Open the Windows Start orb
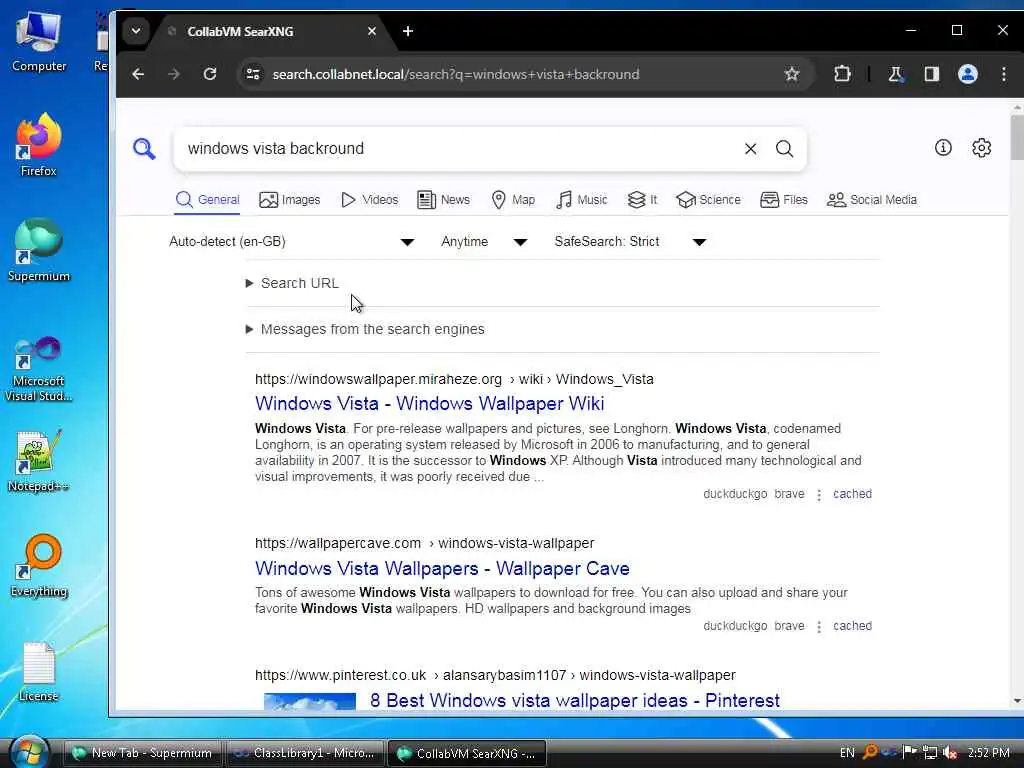The height and width of the screenshot is (768, 1024). 29,752
